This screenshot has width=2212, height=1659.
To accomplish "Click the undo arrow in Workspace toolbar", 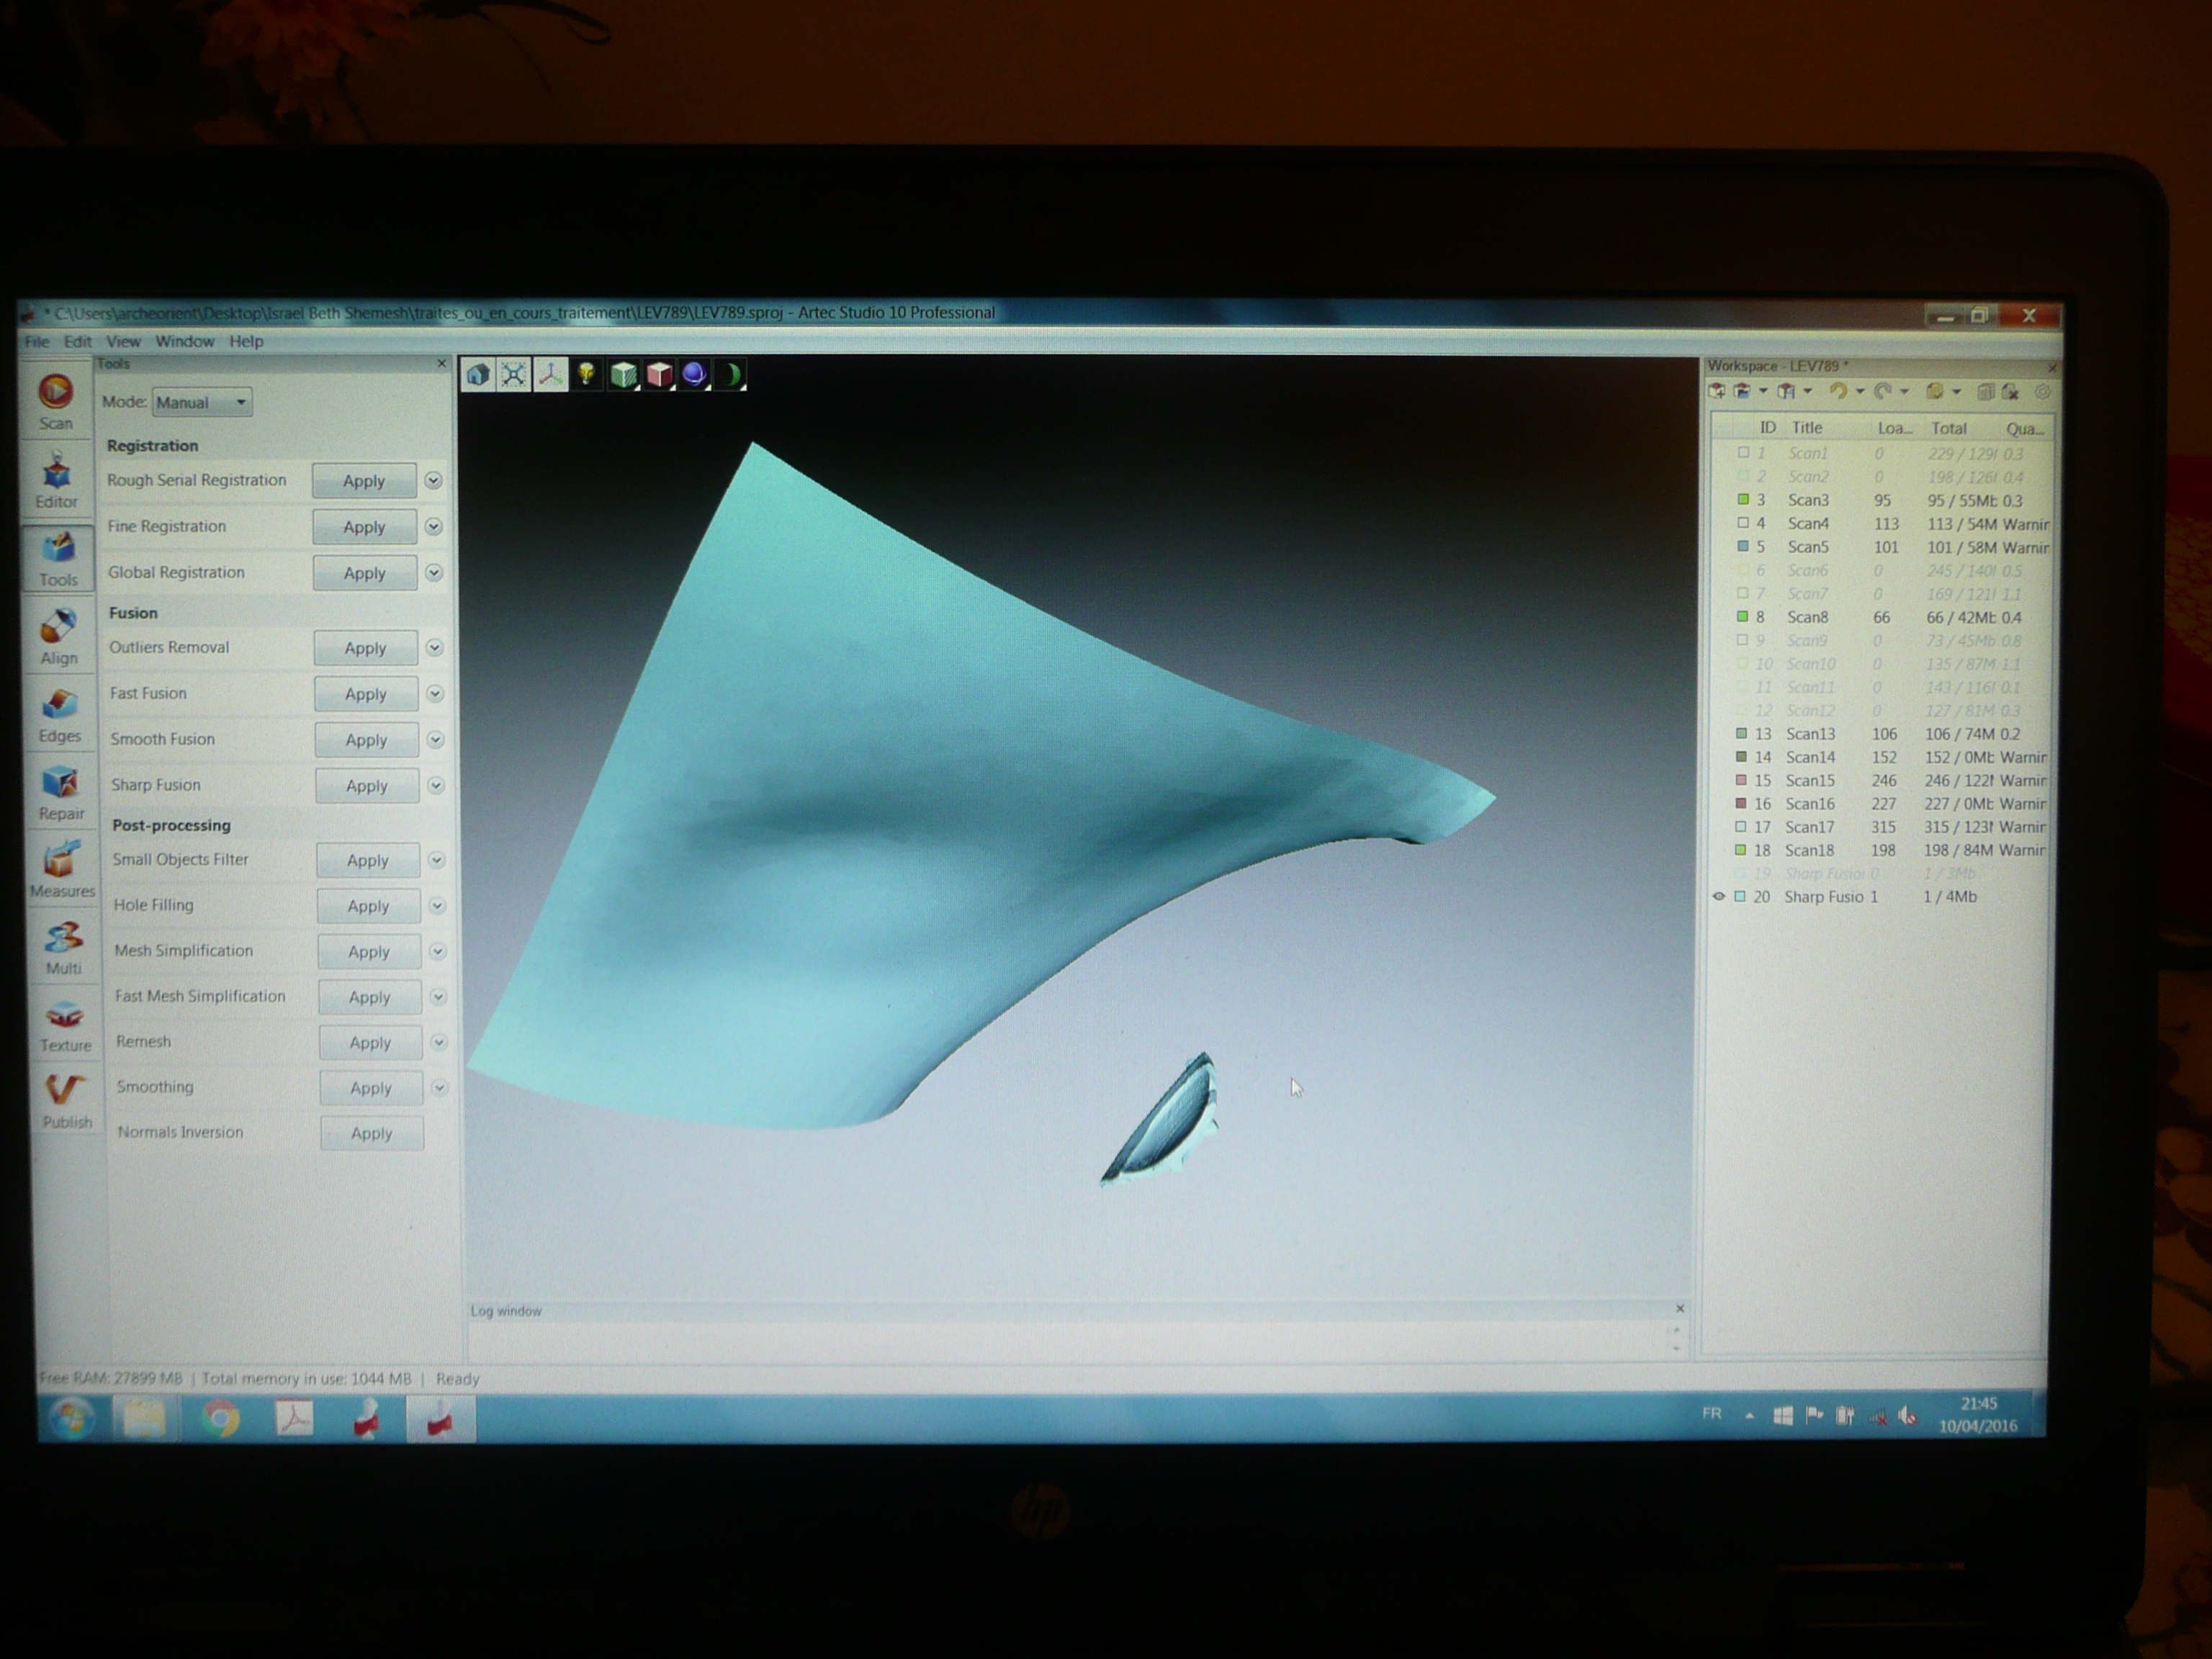I will [x=1838, y=392].
